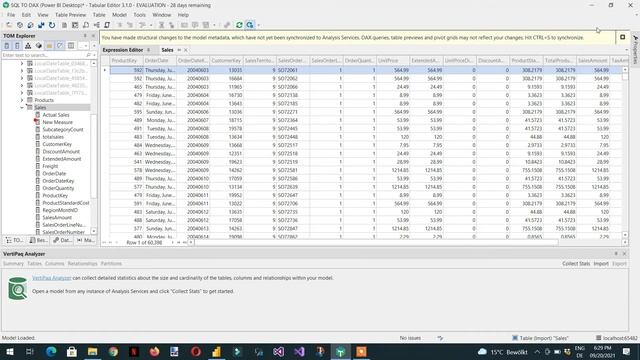Viewport: 640px width, 360px height.
Task: Click the magnifier document icon in main toolbar
Action: point(86,25)
